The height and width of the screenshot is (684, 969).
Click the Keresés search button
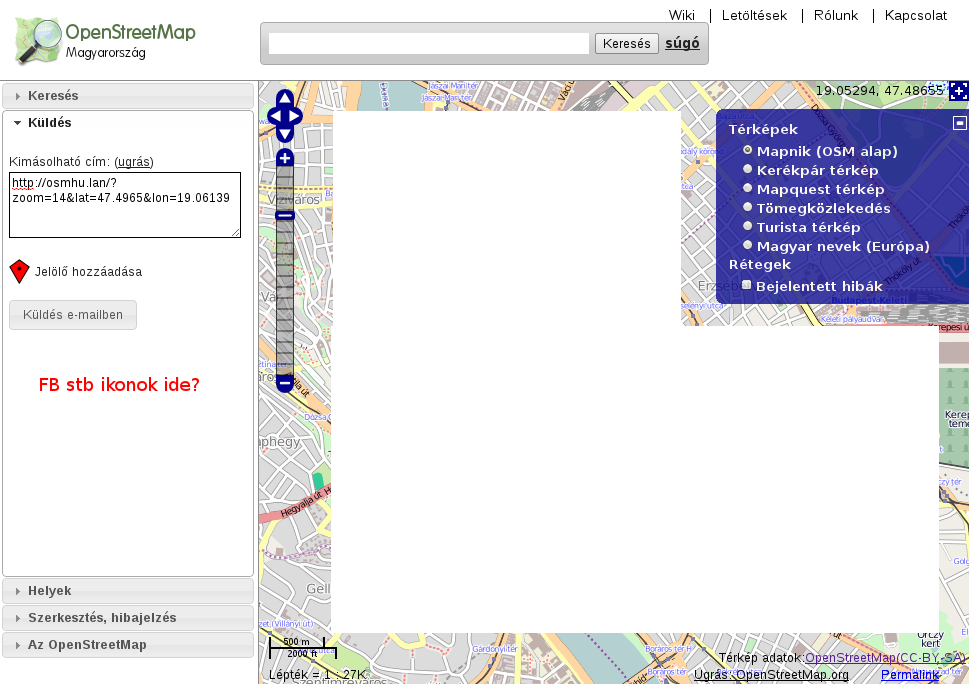pos(627,43)
